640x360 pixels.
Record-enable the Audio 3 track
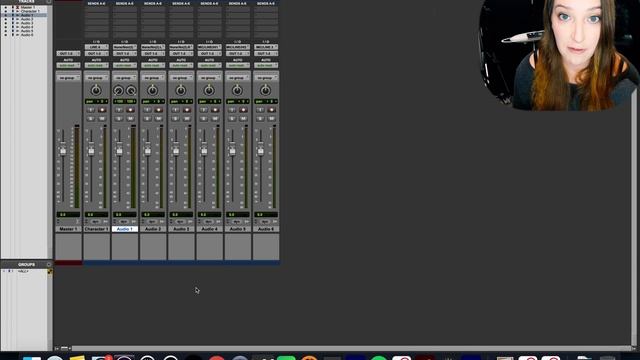(x=187, y=110)
